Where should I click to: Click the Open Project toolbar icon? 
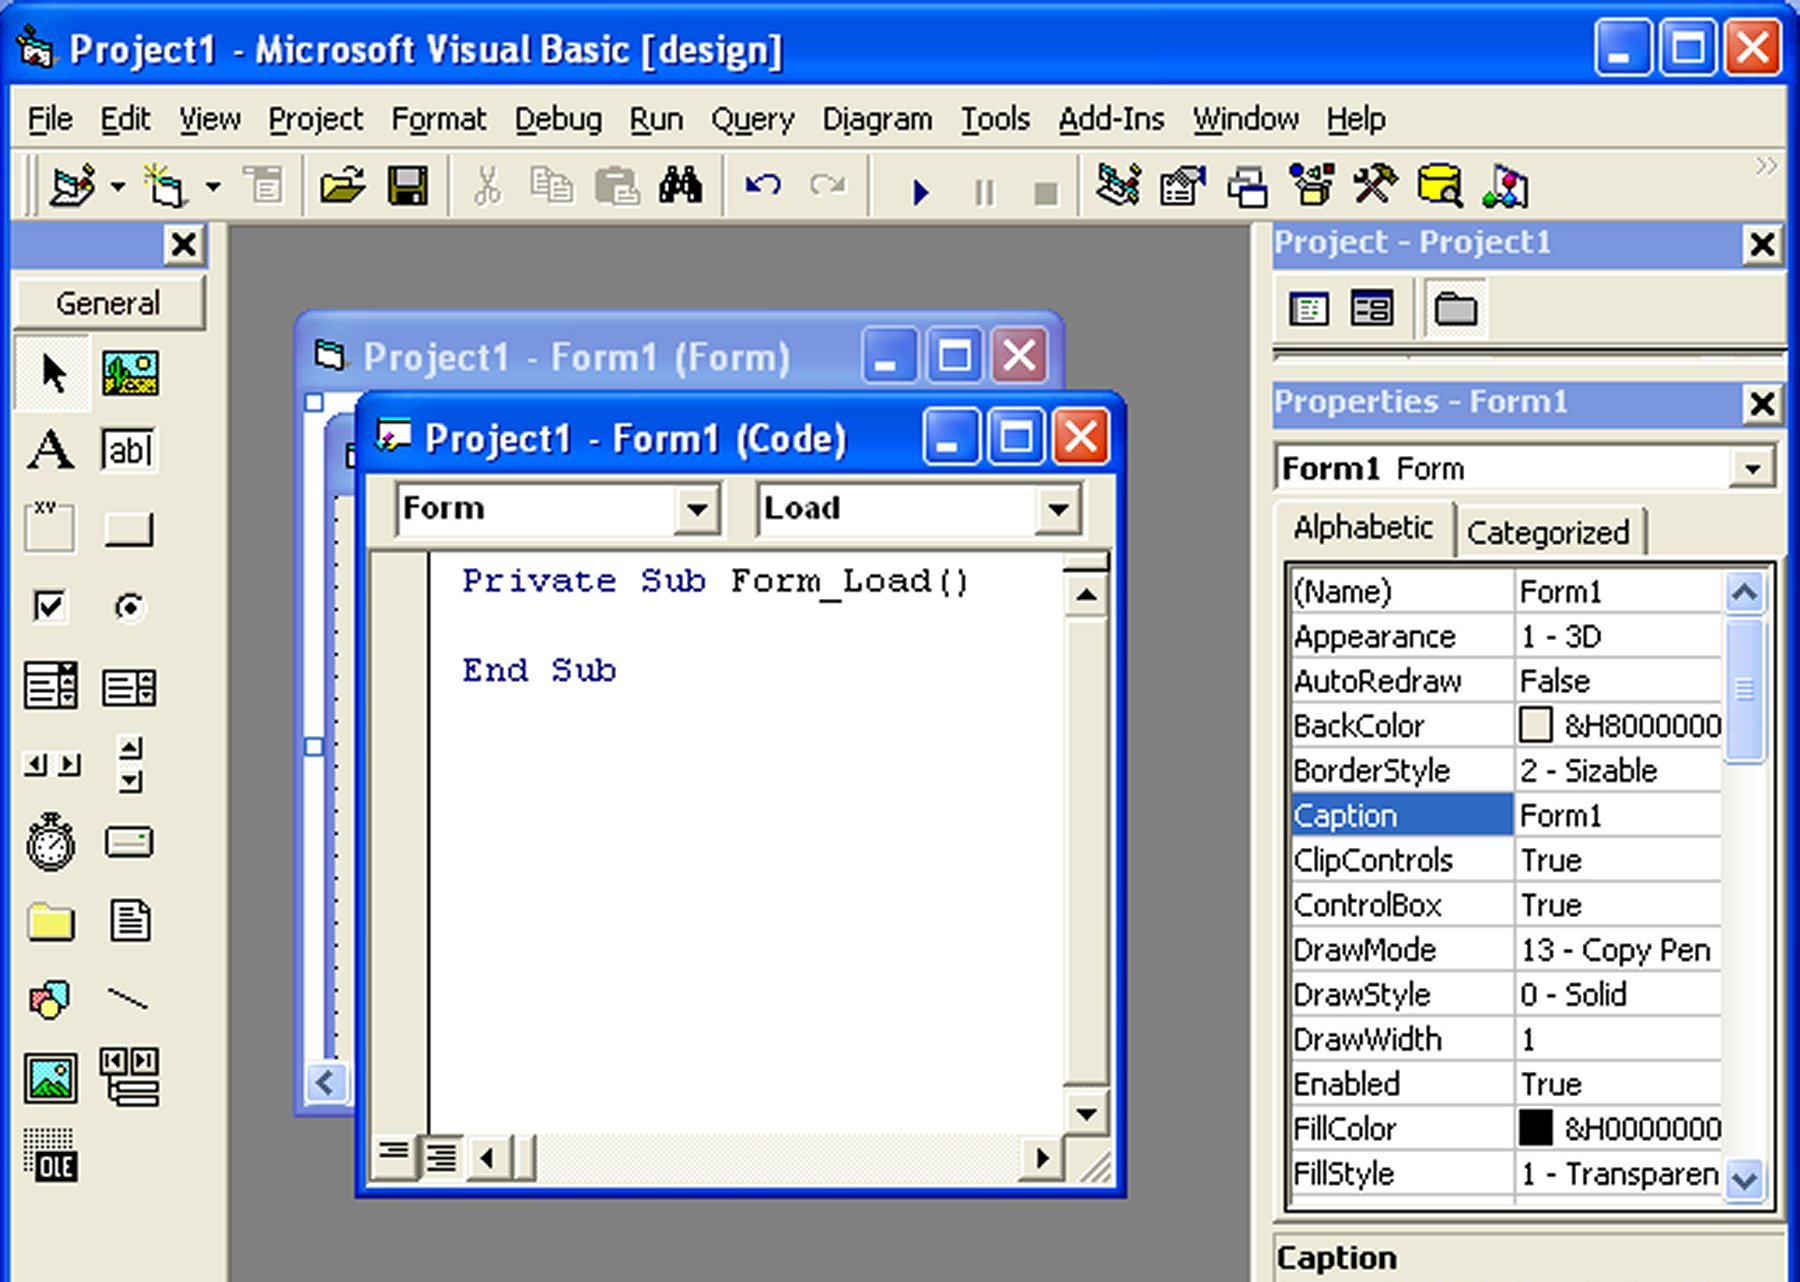[342, 186]
